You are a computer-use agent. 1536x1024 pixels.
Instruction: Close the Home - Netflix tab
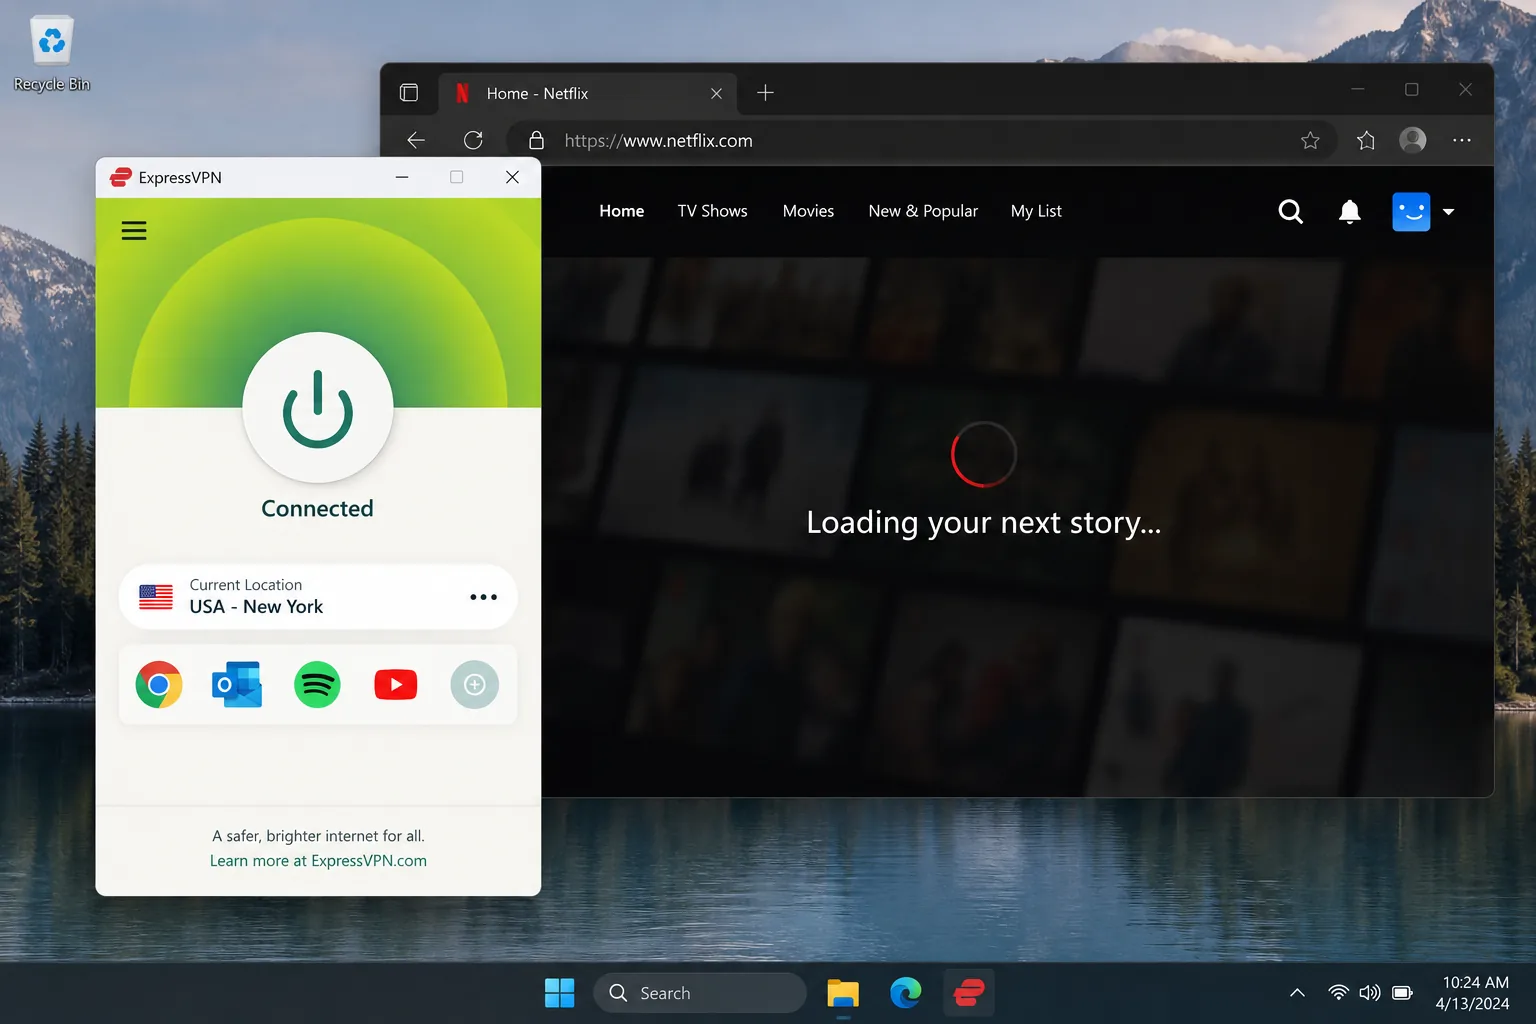pos(716,93)
